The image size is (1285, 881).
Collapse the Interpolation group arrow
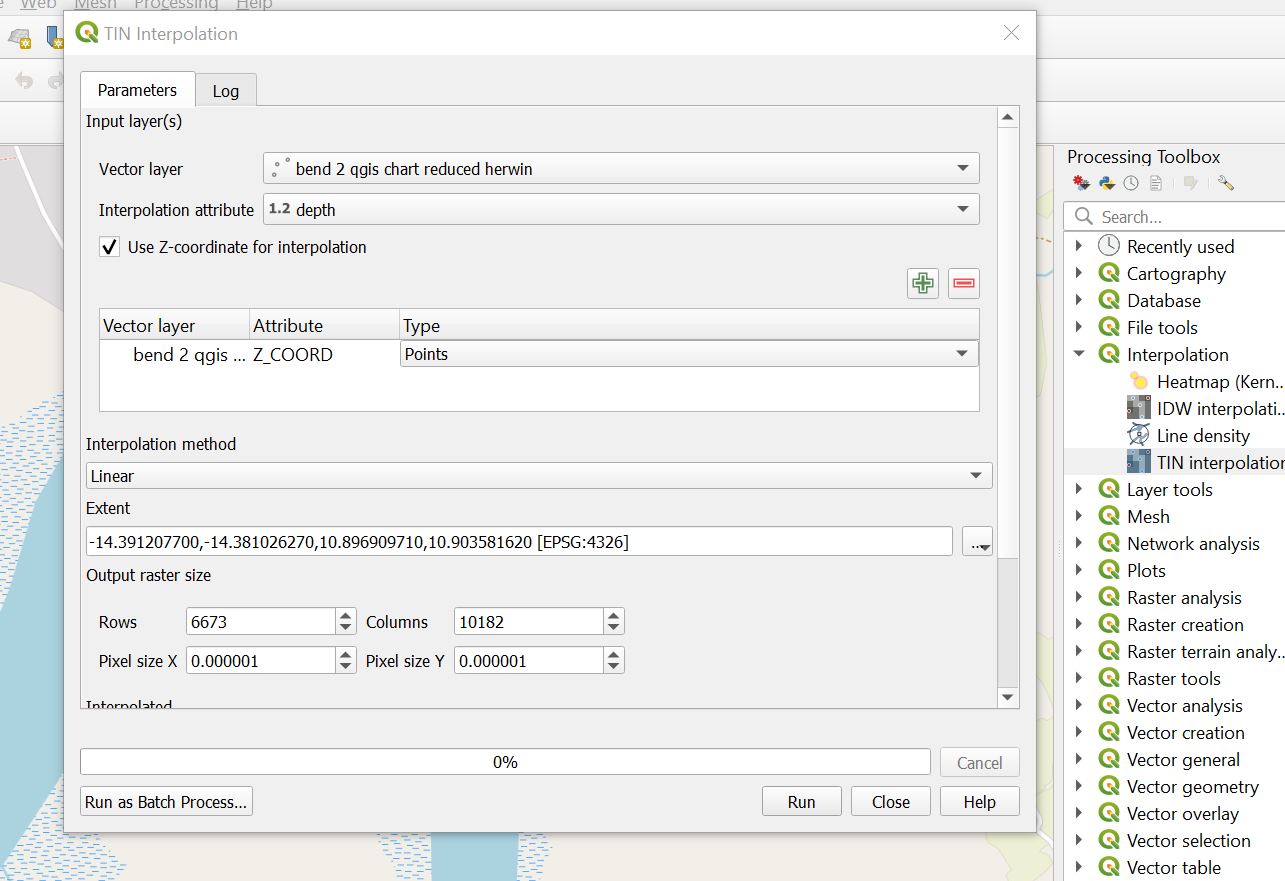(1079, 354)
